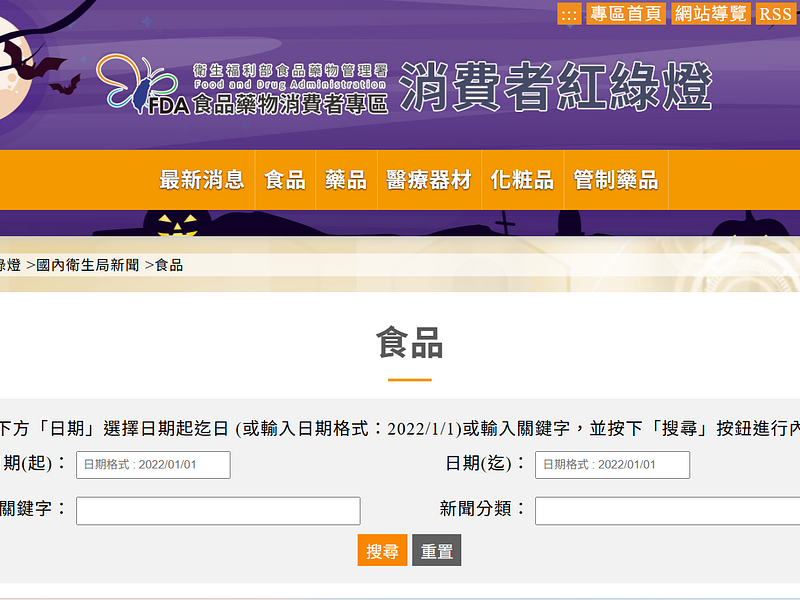Open 網站導覽 site map
The image size is (800, 600).
710,13
